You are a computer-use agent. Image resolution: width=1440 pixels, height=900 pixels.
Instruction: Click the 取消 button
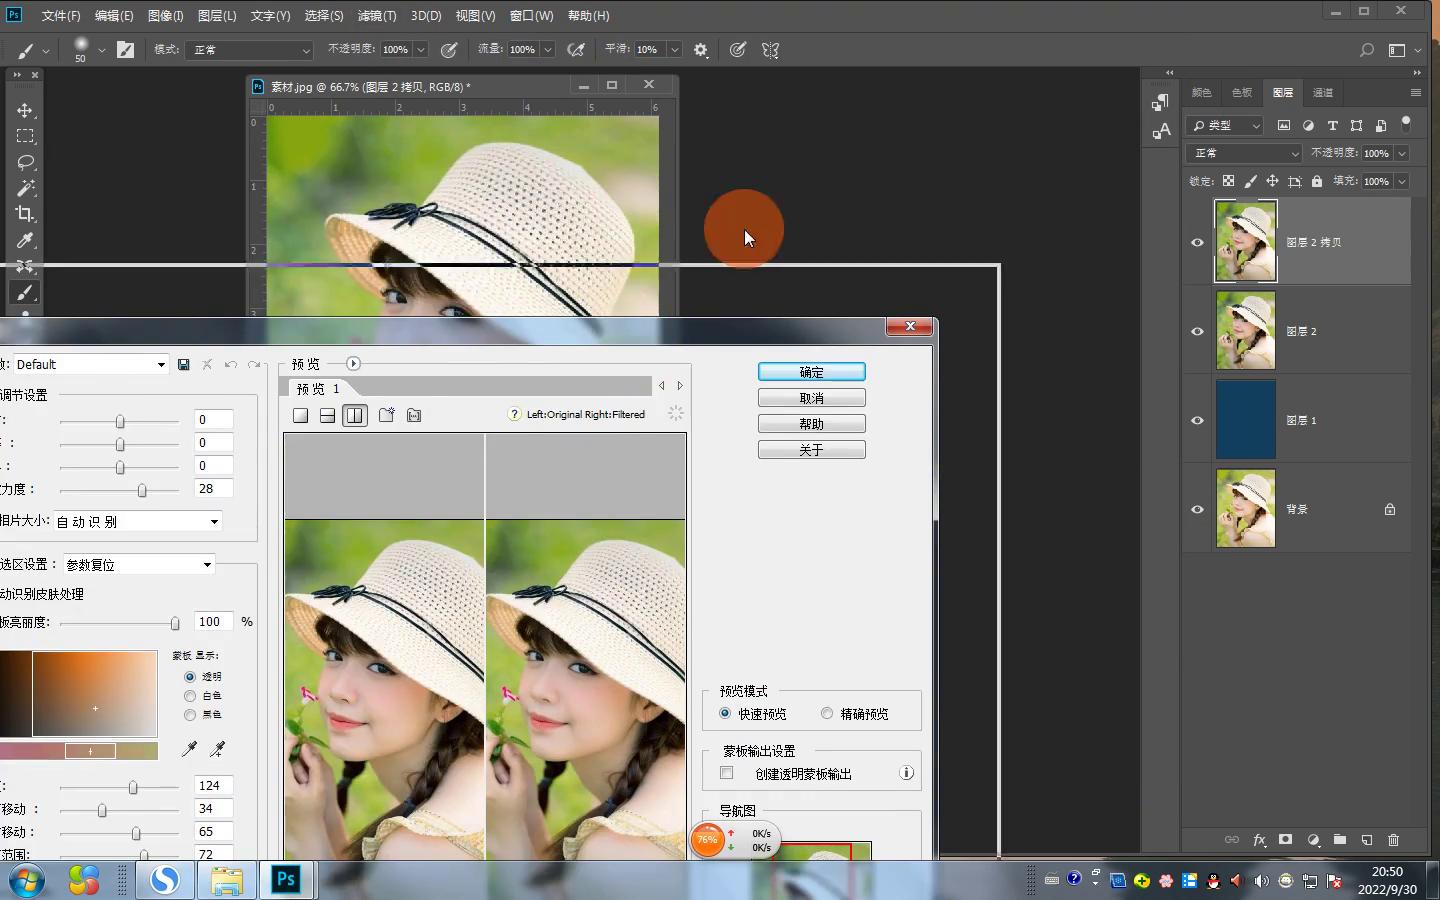[811, 398]
